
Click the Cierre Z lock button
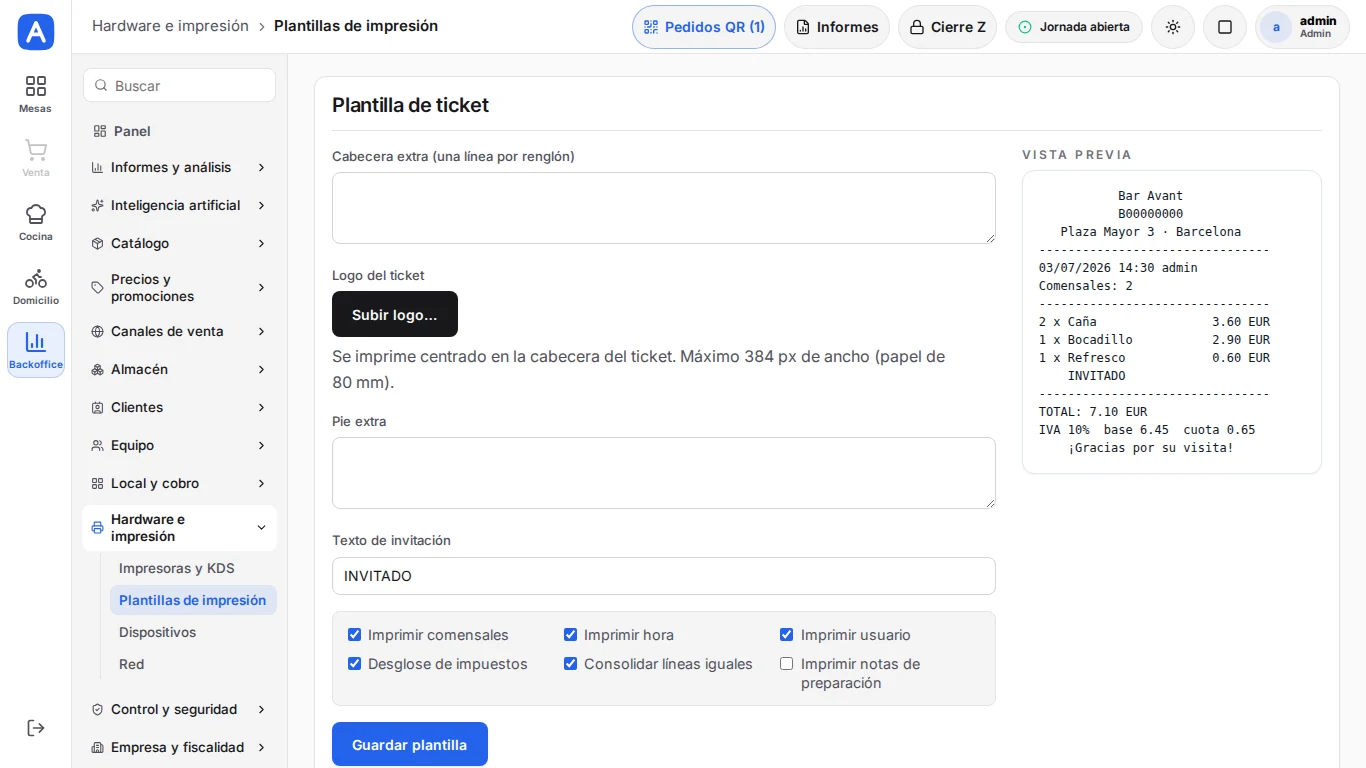point(947,27)
